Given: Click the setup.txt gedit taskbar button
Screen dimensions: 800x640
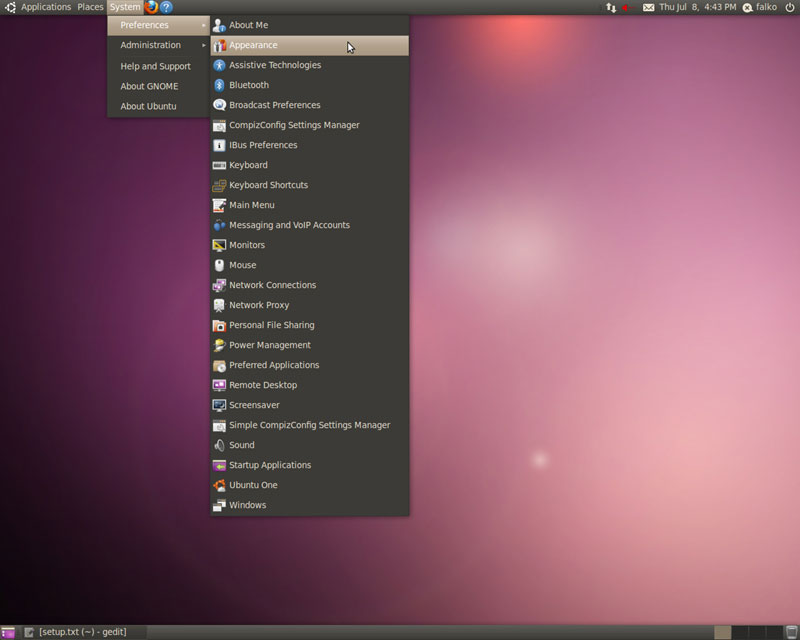Looking at the screenshot, I should (x=82, y=632).
